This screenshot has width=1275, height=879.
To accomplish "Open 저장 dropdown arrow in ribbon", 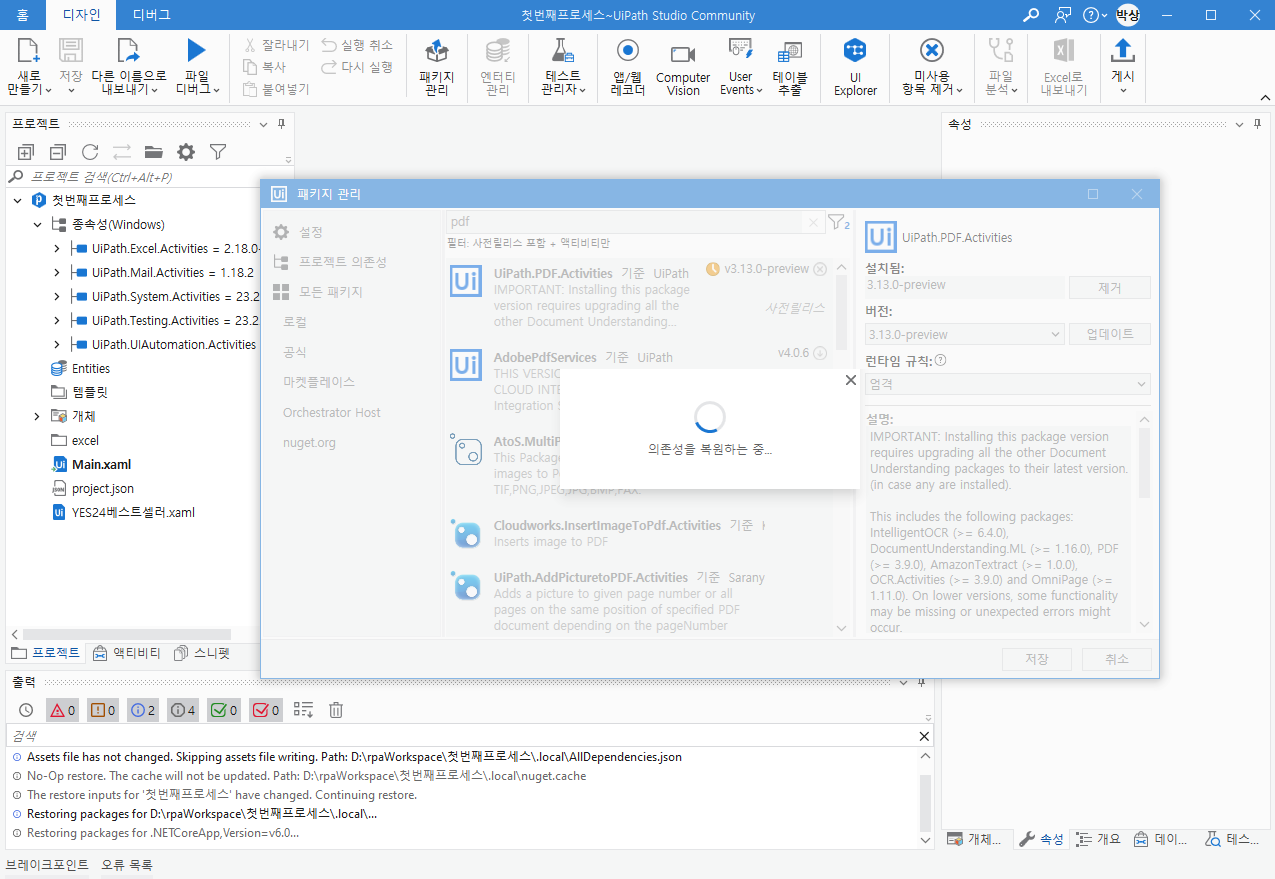I will tap(71, 90).
